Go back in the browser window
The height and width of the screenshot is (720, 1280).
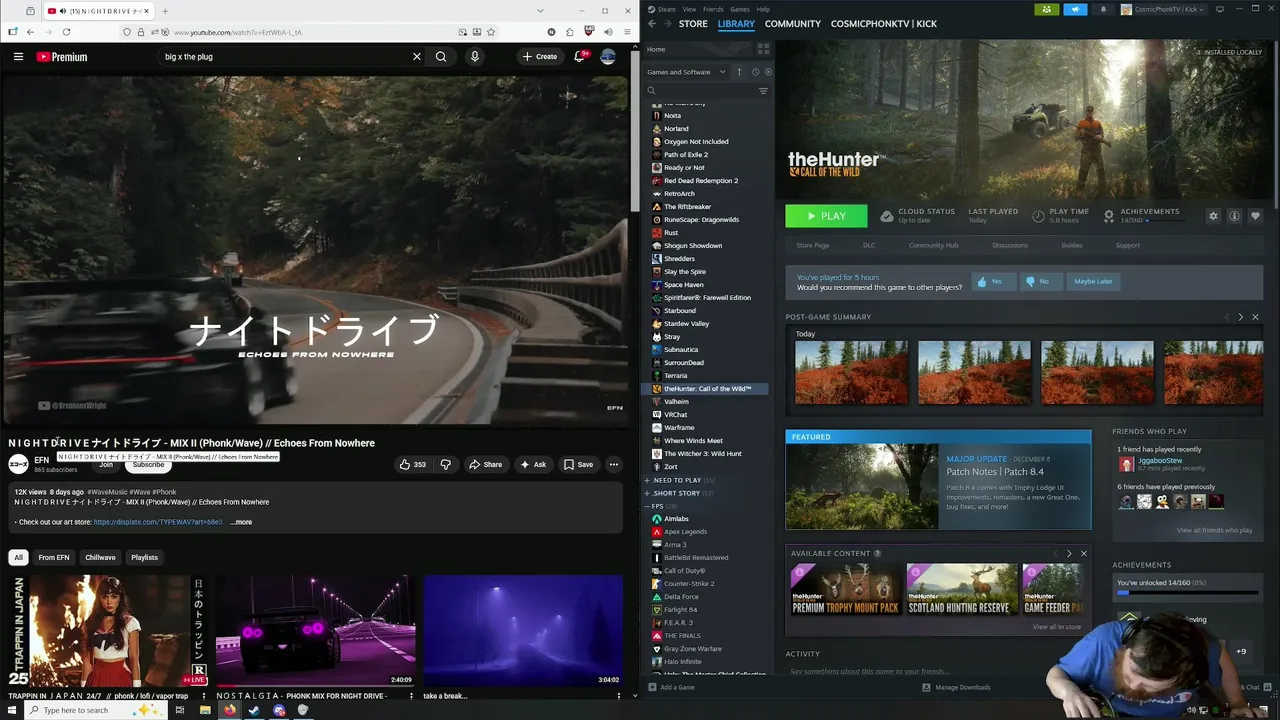(30, 32)
